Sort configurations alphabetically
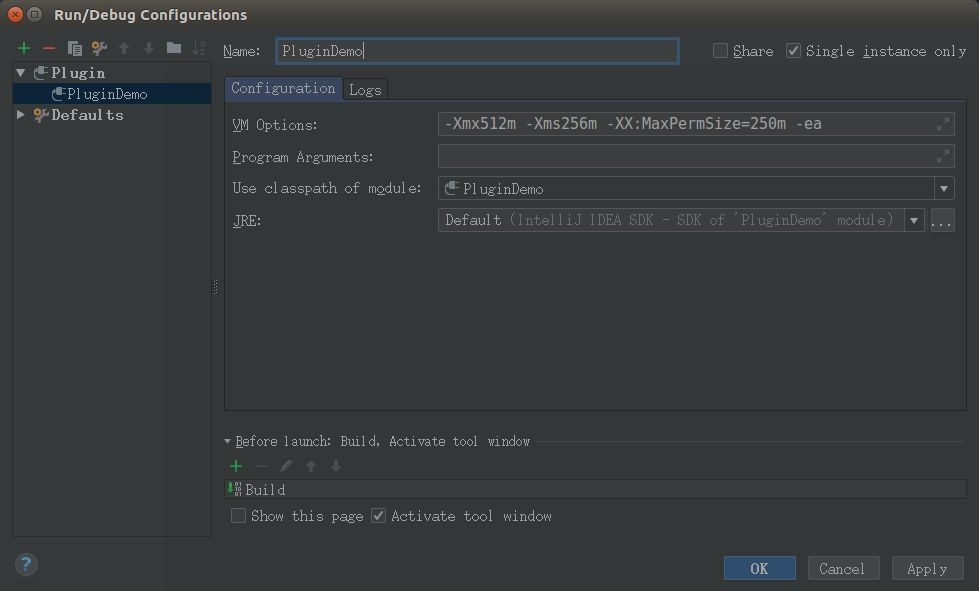979x591 pixels. click(x=199, y=48)
